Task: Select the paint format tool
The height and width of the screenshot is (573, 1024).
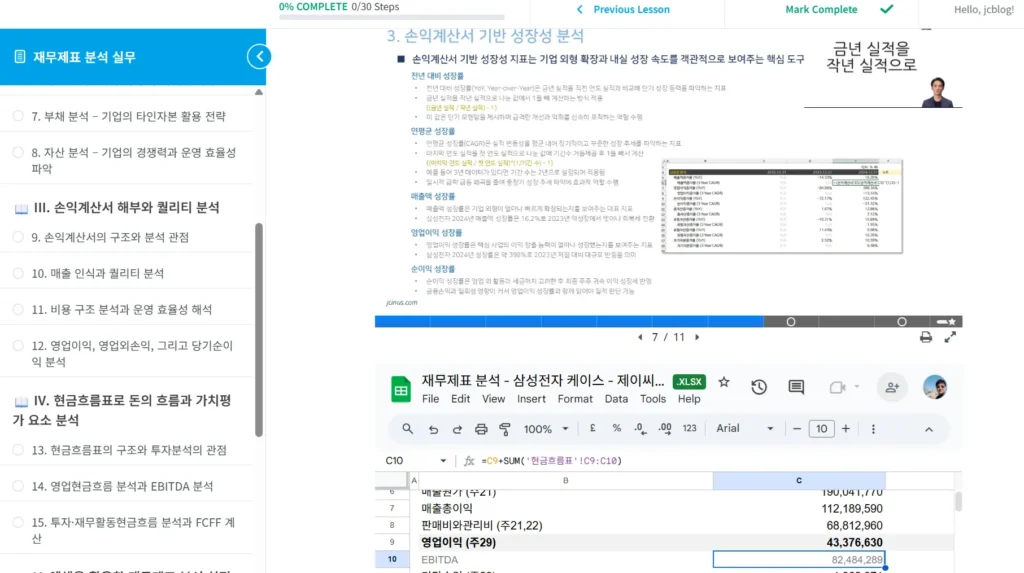Action: point(505,429)
